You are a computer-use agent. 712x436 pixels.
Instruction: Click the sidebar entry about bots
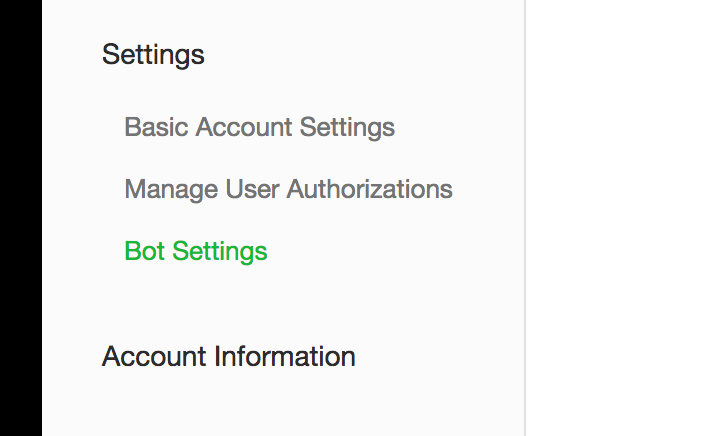point(196,250)
